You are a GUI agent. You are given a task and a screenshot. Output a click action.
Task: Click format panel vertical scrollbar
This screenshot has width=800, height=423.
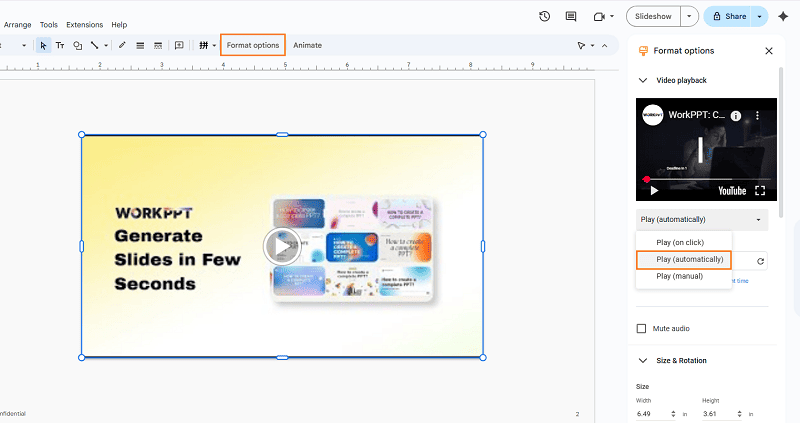(x=780, y=143)
